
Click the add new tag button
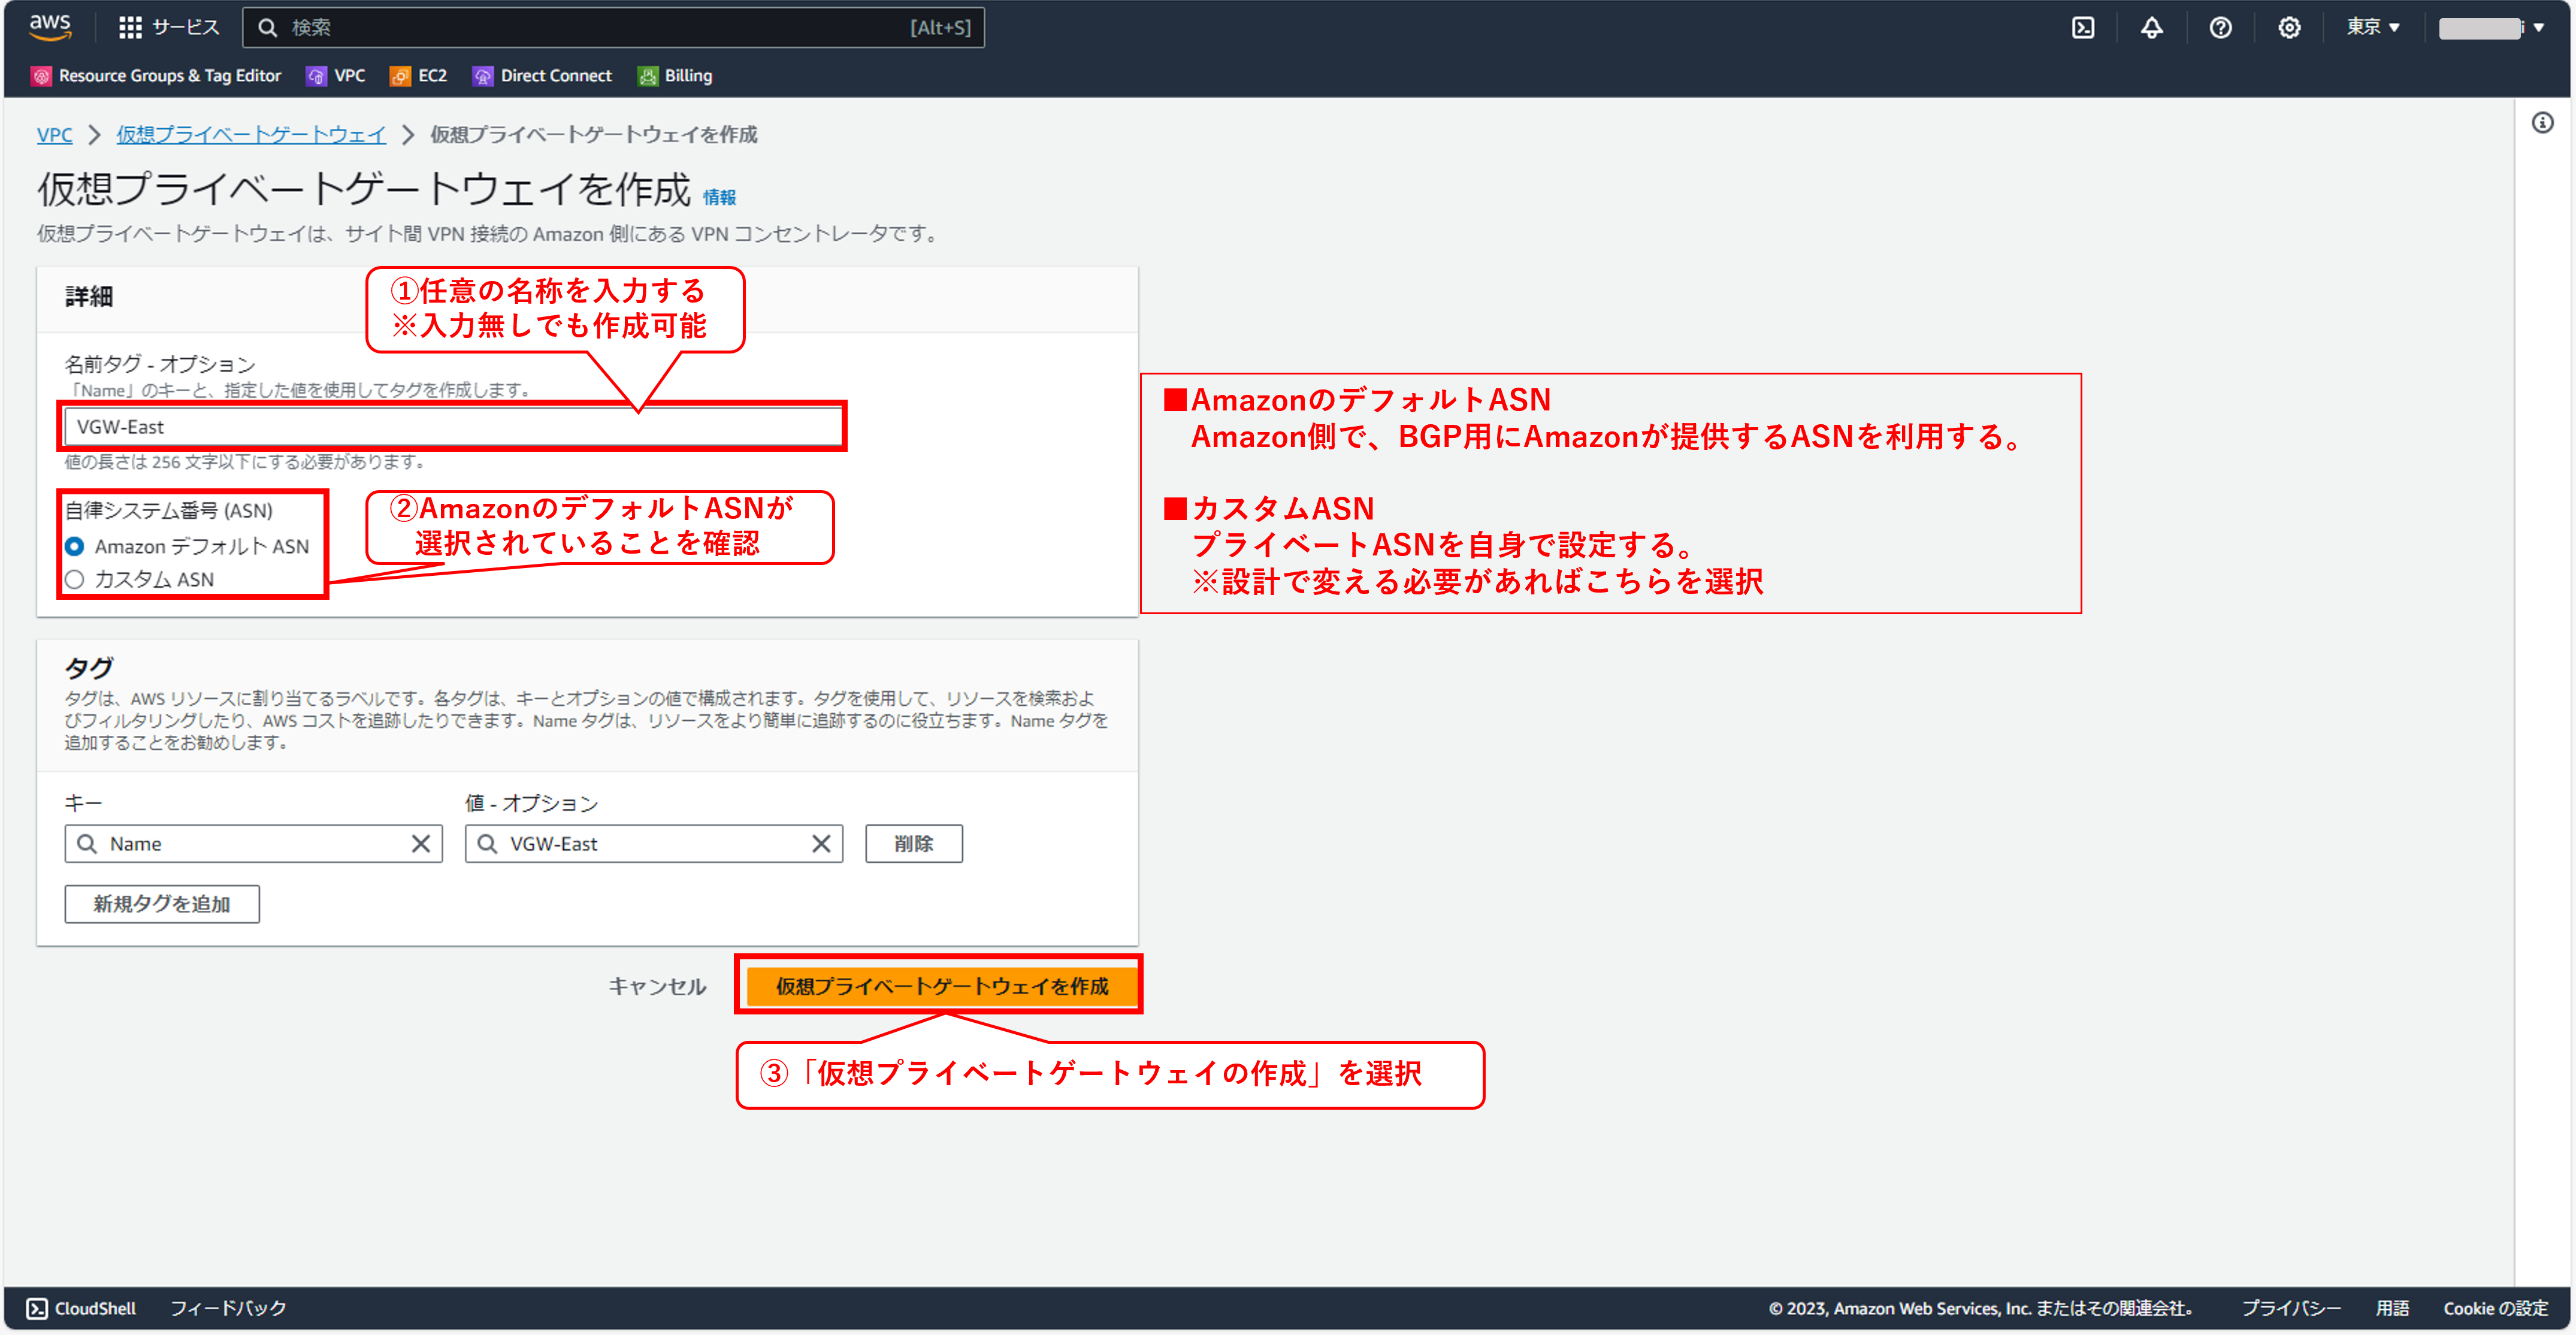(x=162, y=904)
